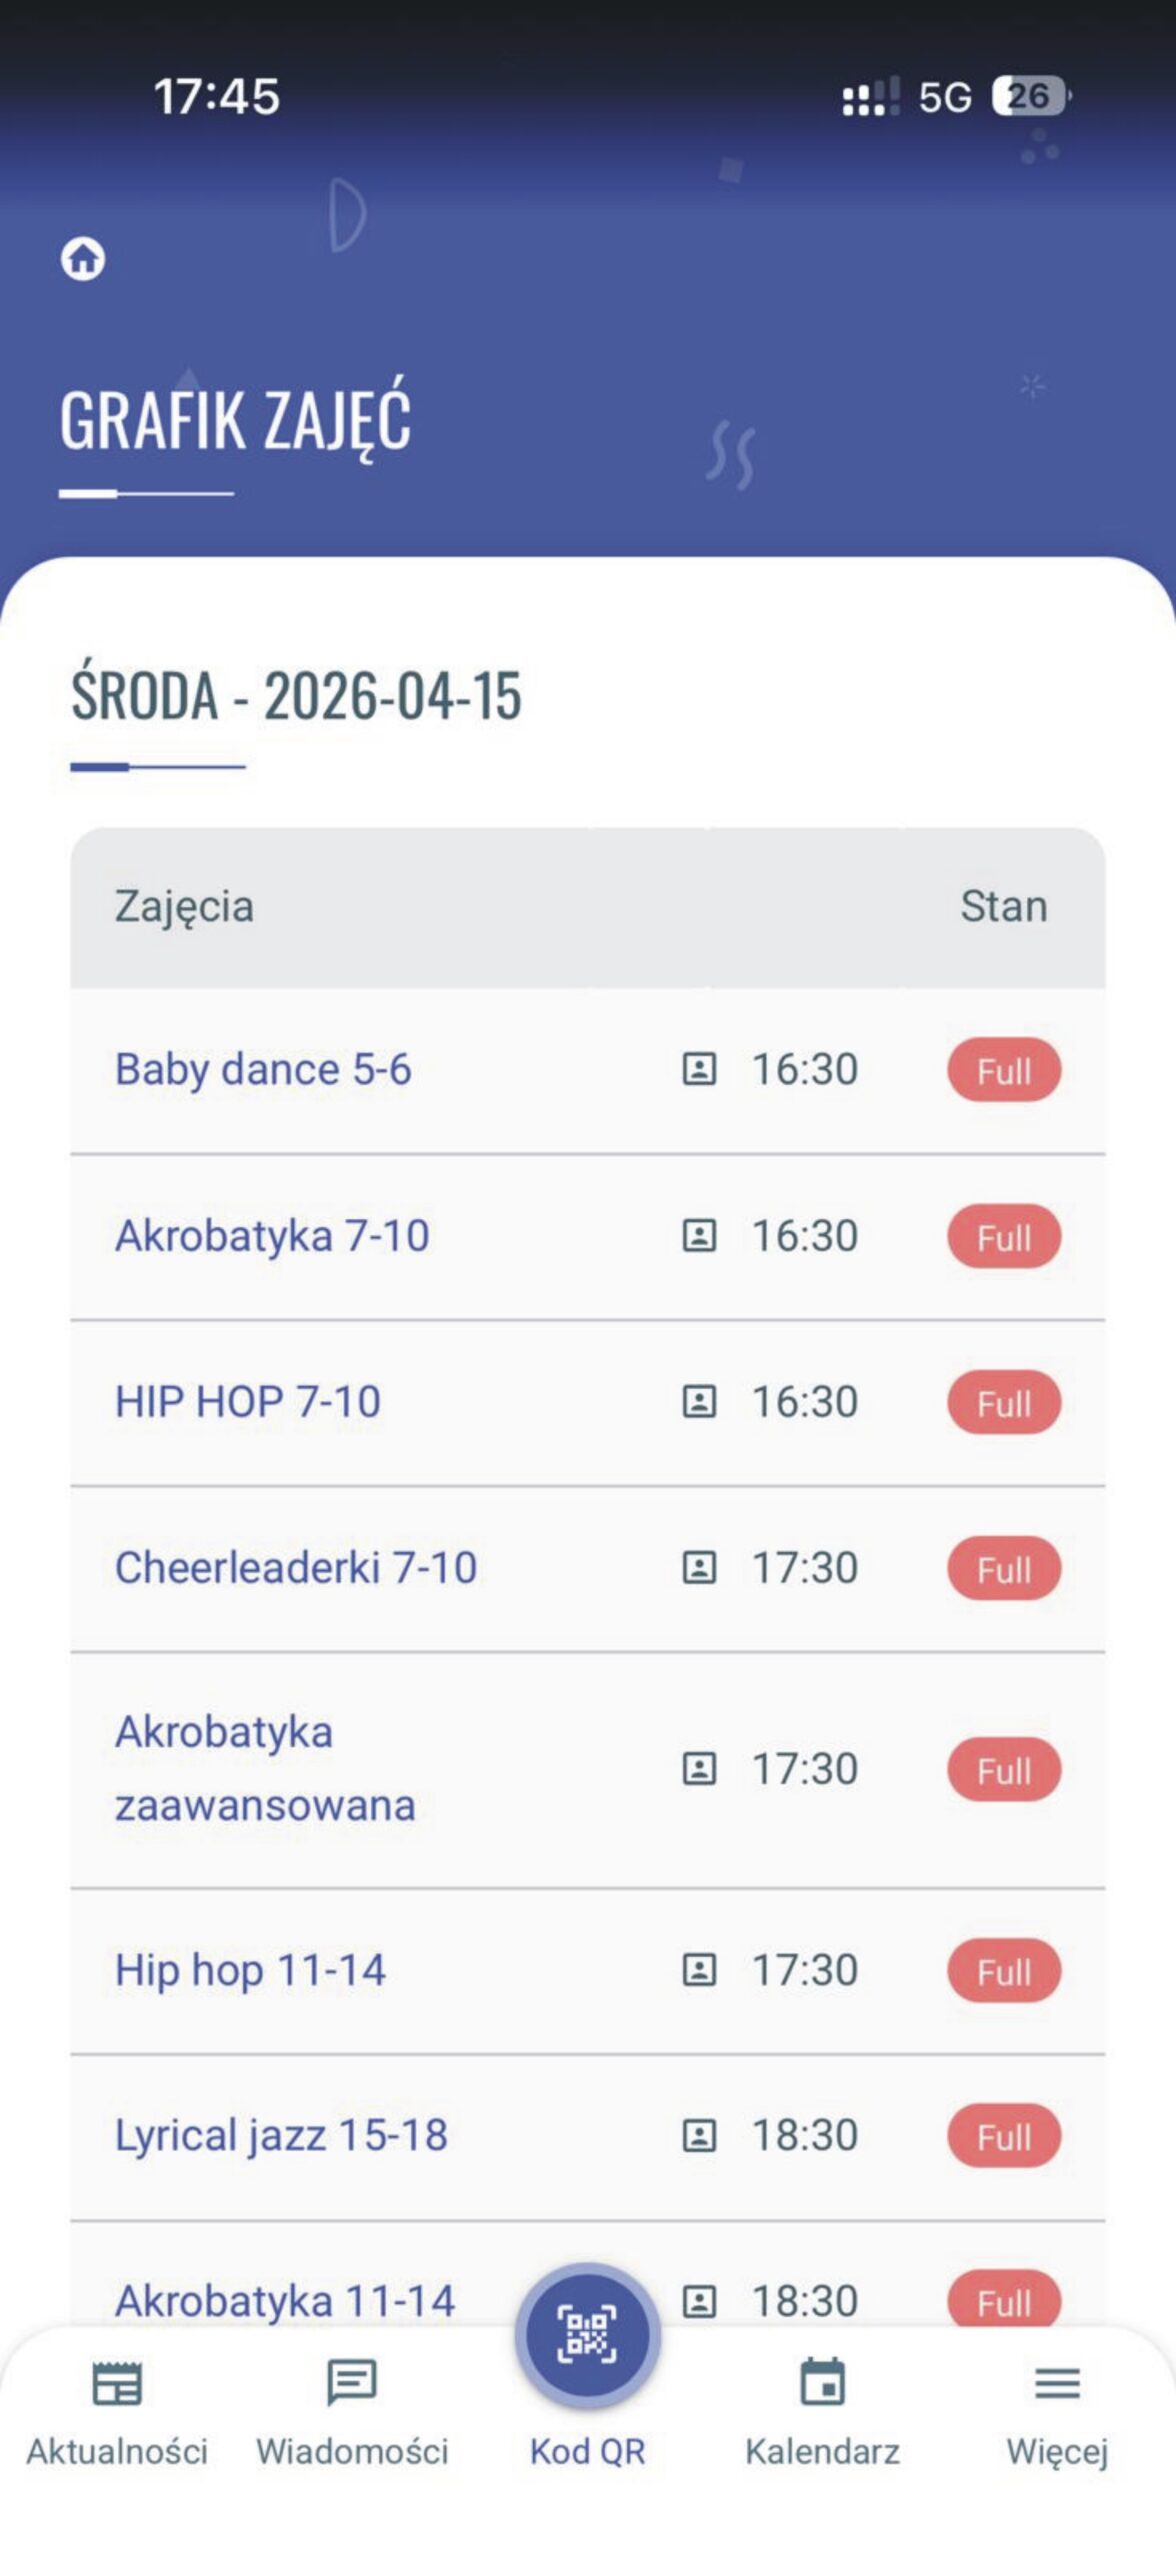The width and height of the screenshot is (1176, 2560).
Task: Open Aktualności news icon
Action: pyautogui.click(x=117, y=2383)
